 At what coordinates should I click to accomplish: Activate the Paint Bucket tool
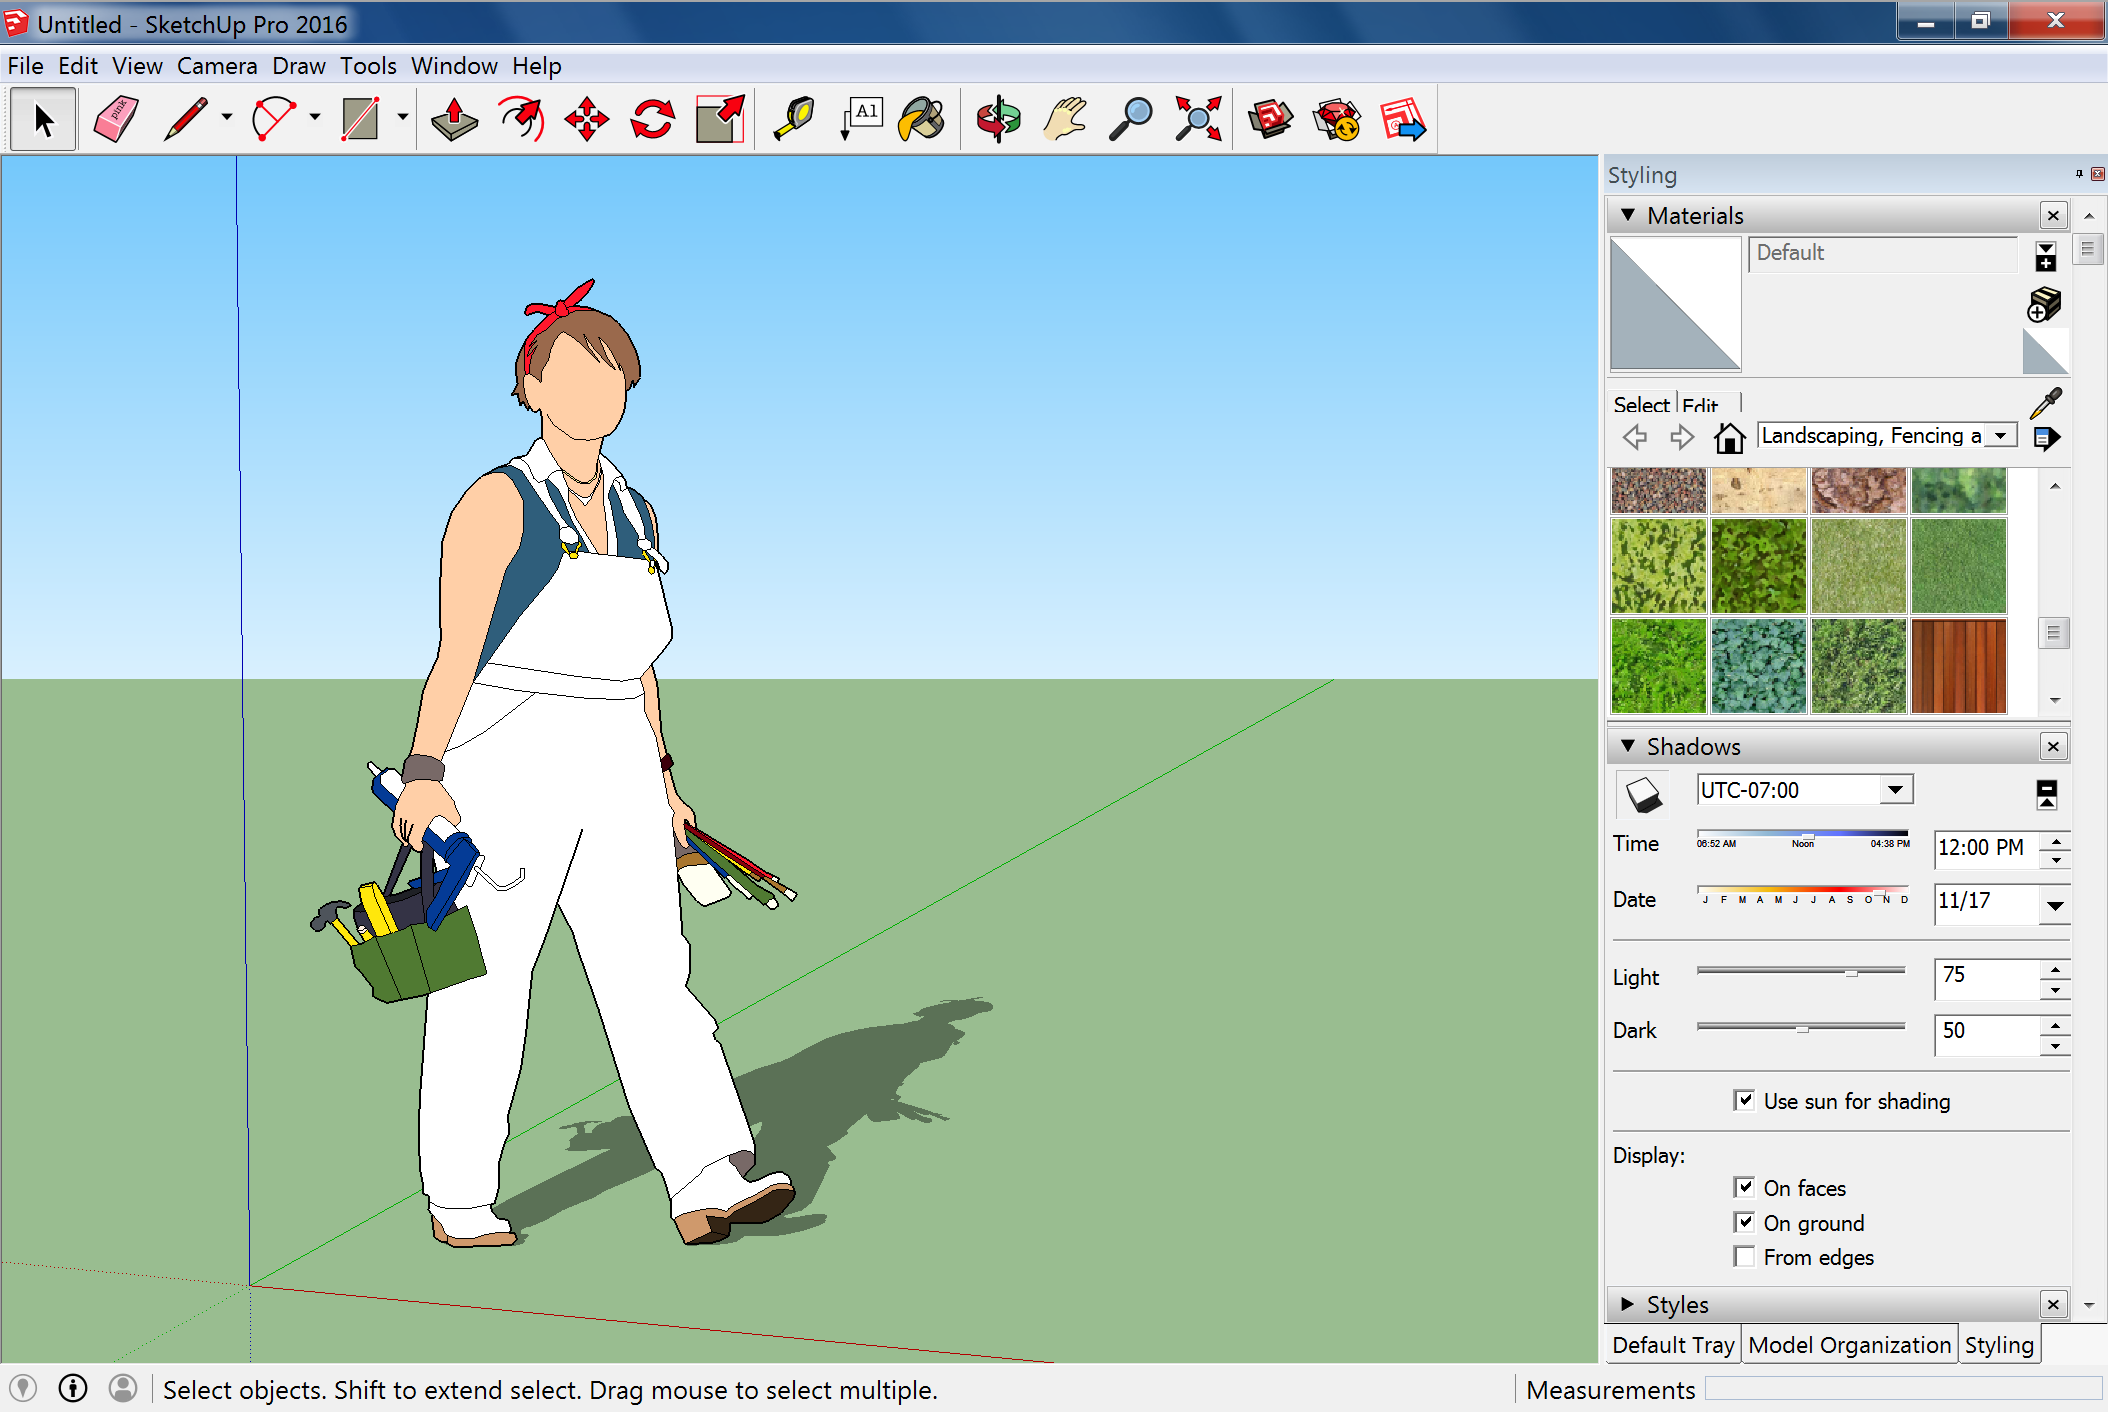[x=921, y=120]
